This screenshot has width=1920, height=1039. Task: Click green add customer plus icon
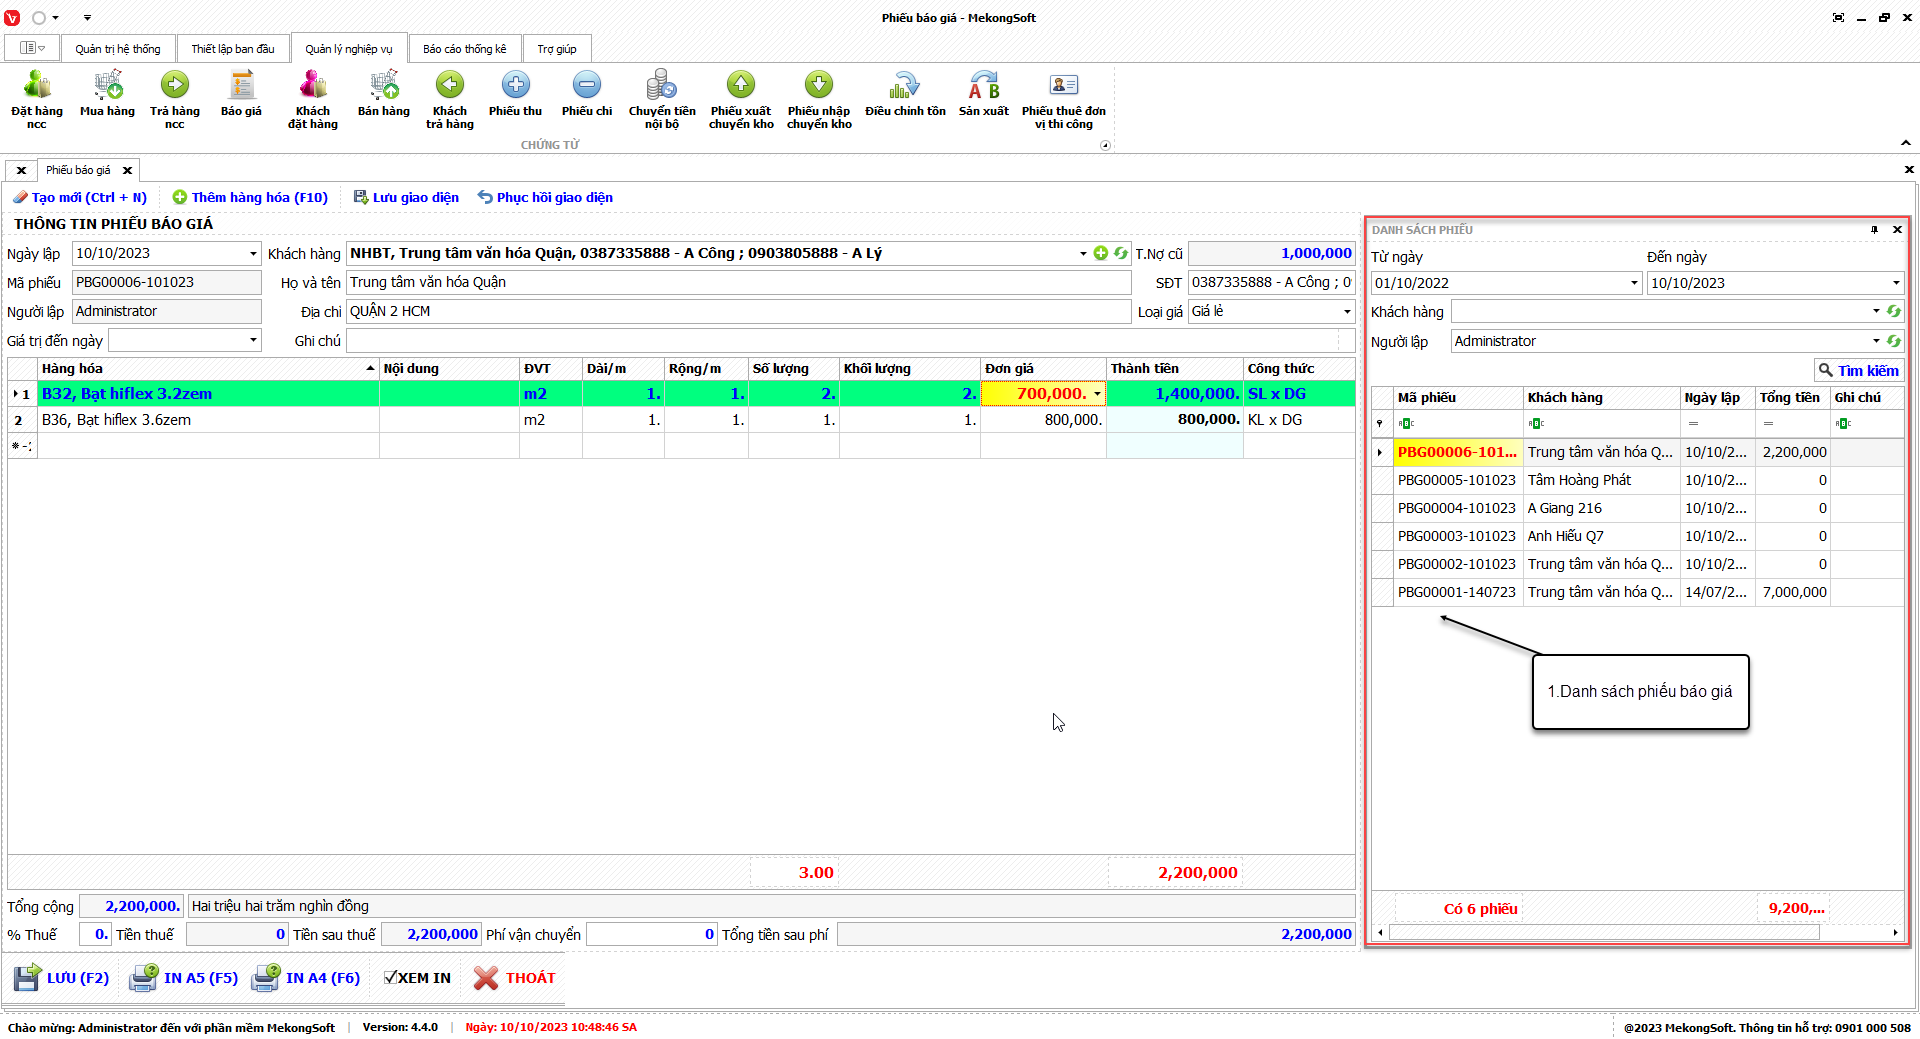point(1101,253)
